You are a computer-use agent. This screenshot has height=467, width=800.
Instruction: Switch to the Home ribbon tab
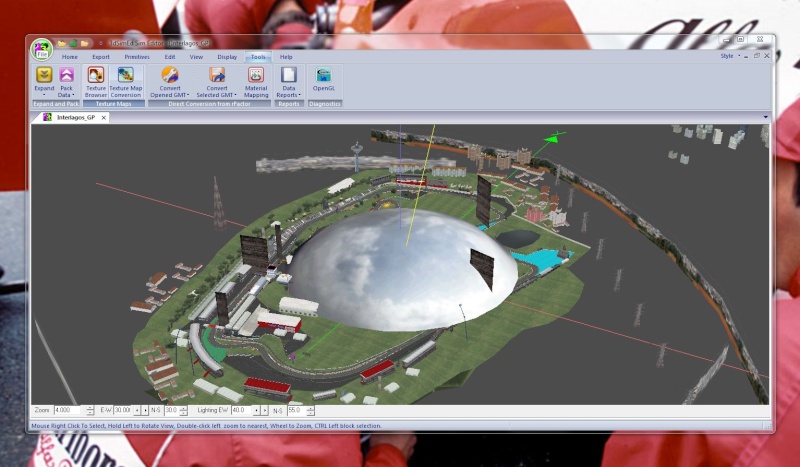pos(70,57)
